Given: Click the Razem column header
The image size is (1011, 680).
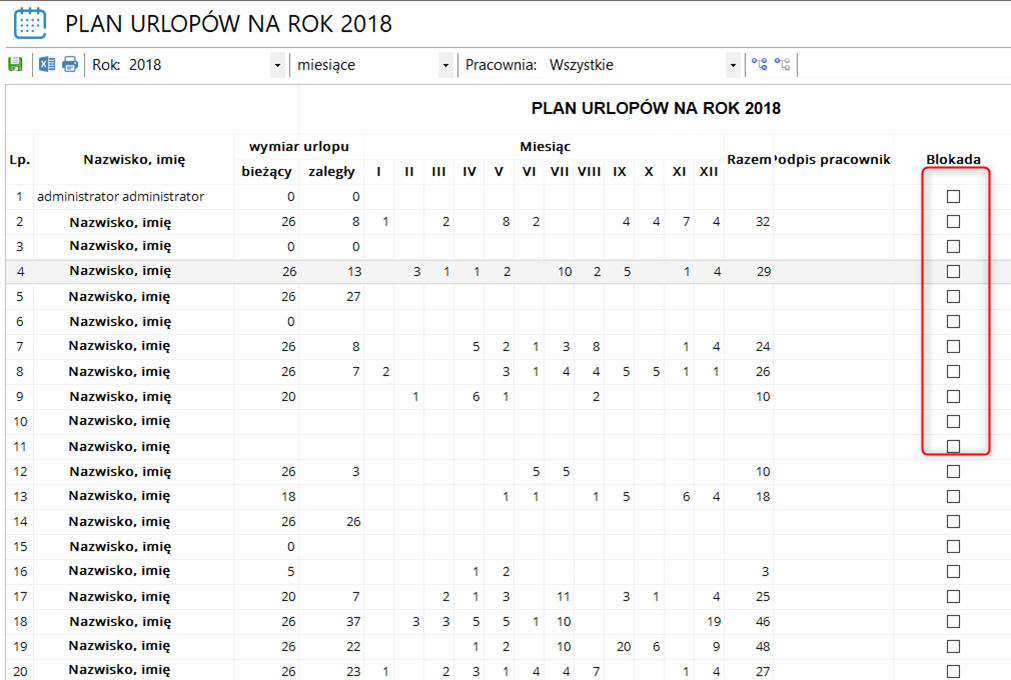Looking at the screenshot, I should pos(749,159).
